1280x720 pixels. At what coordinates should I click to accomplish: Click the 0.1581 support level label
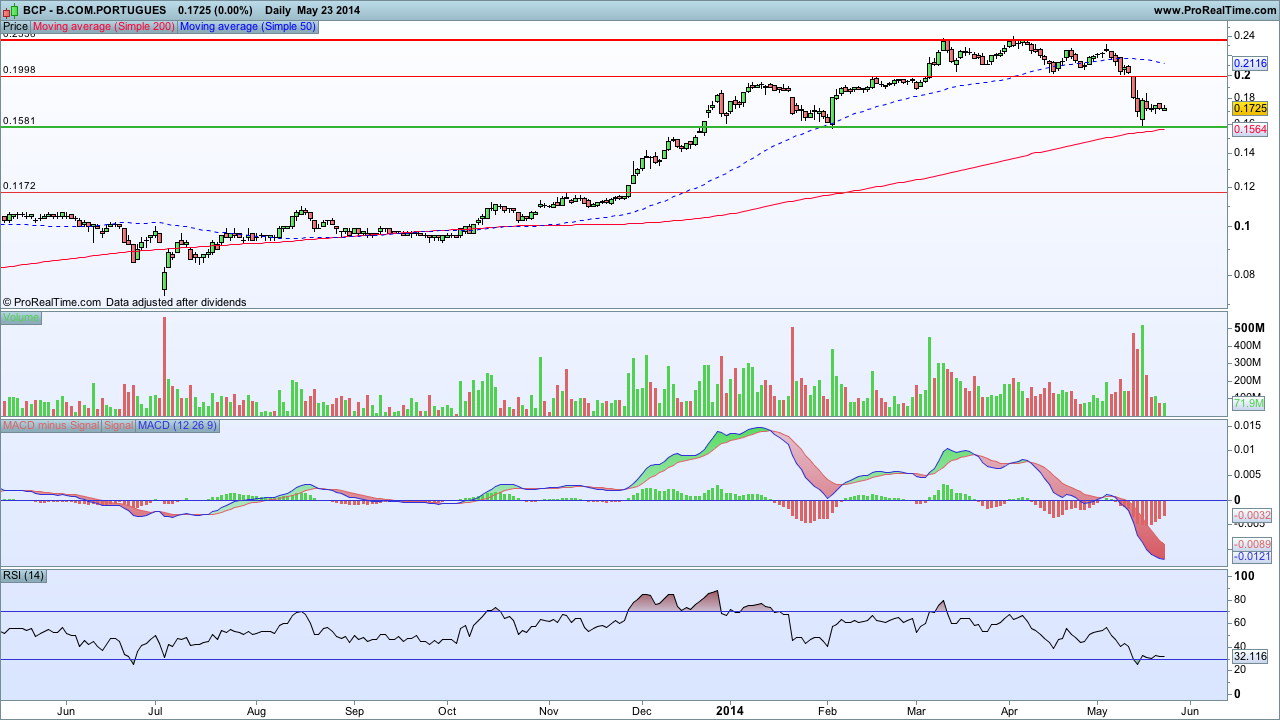click(20, 121)
